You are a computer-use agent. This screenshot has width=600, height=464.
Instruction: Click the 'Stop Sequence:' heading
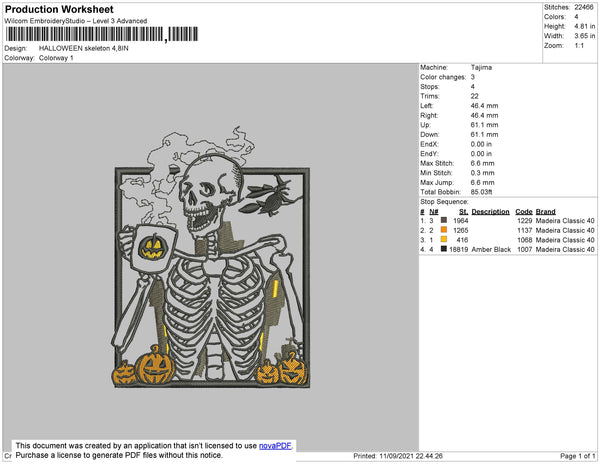444,202
